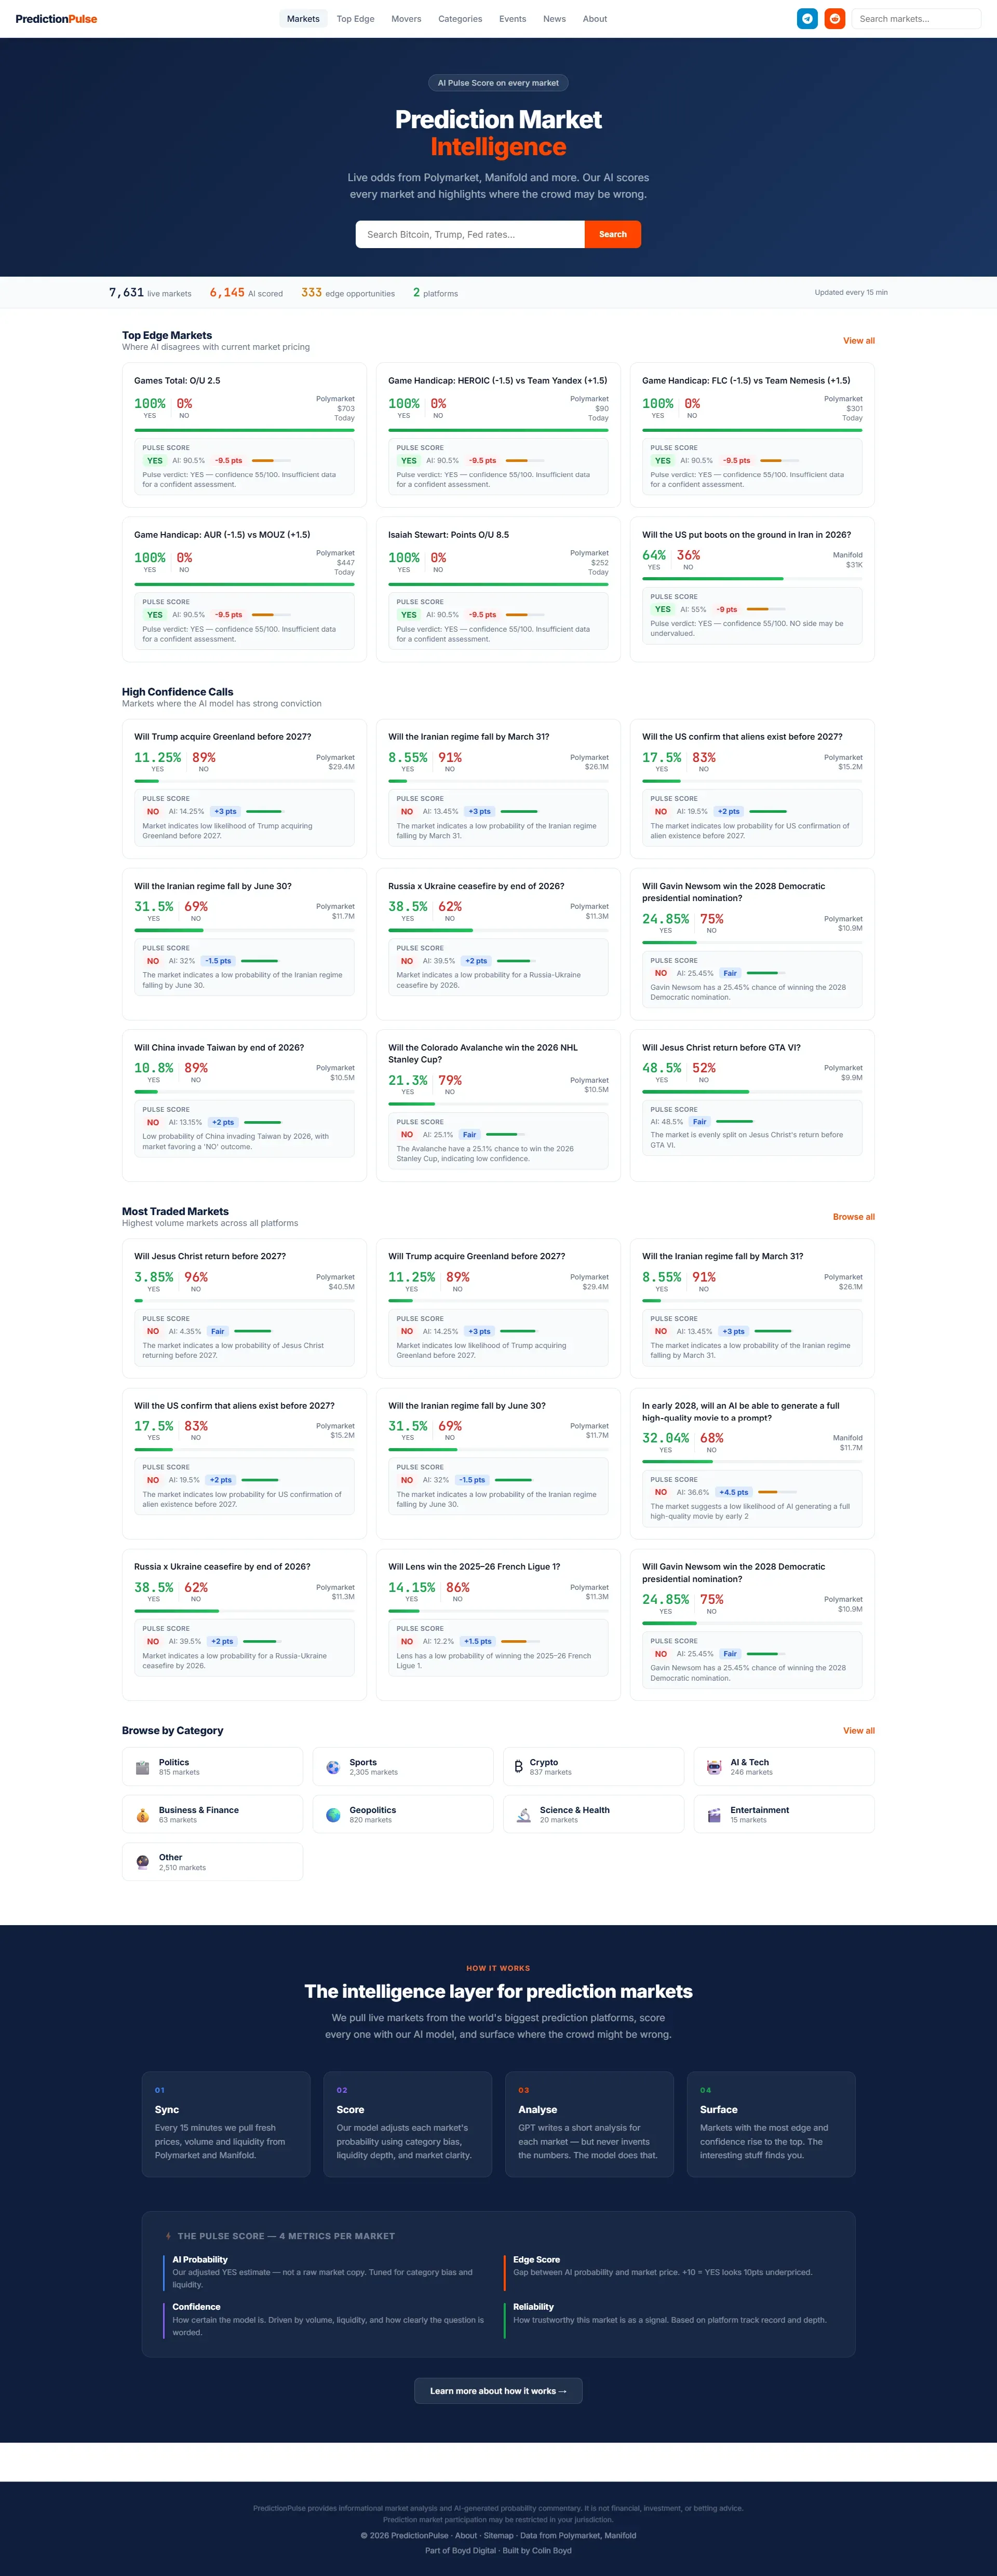Open the Movers section from the navigation
The width and height of the screenshot is (997, 2576).
pyautogui.click(x=406, y=18)
